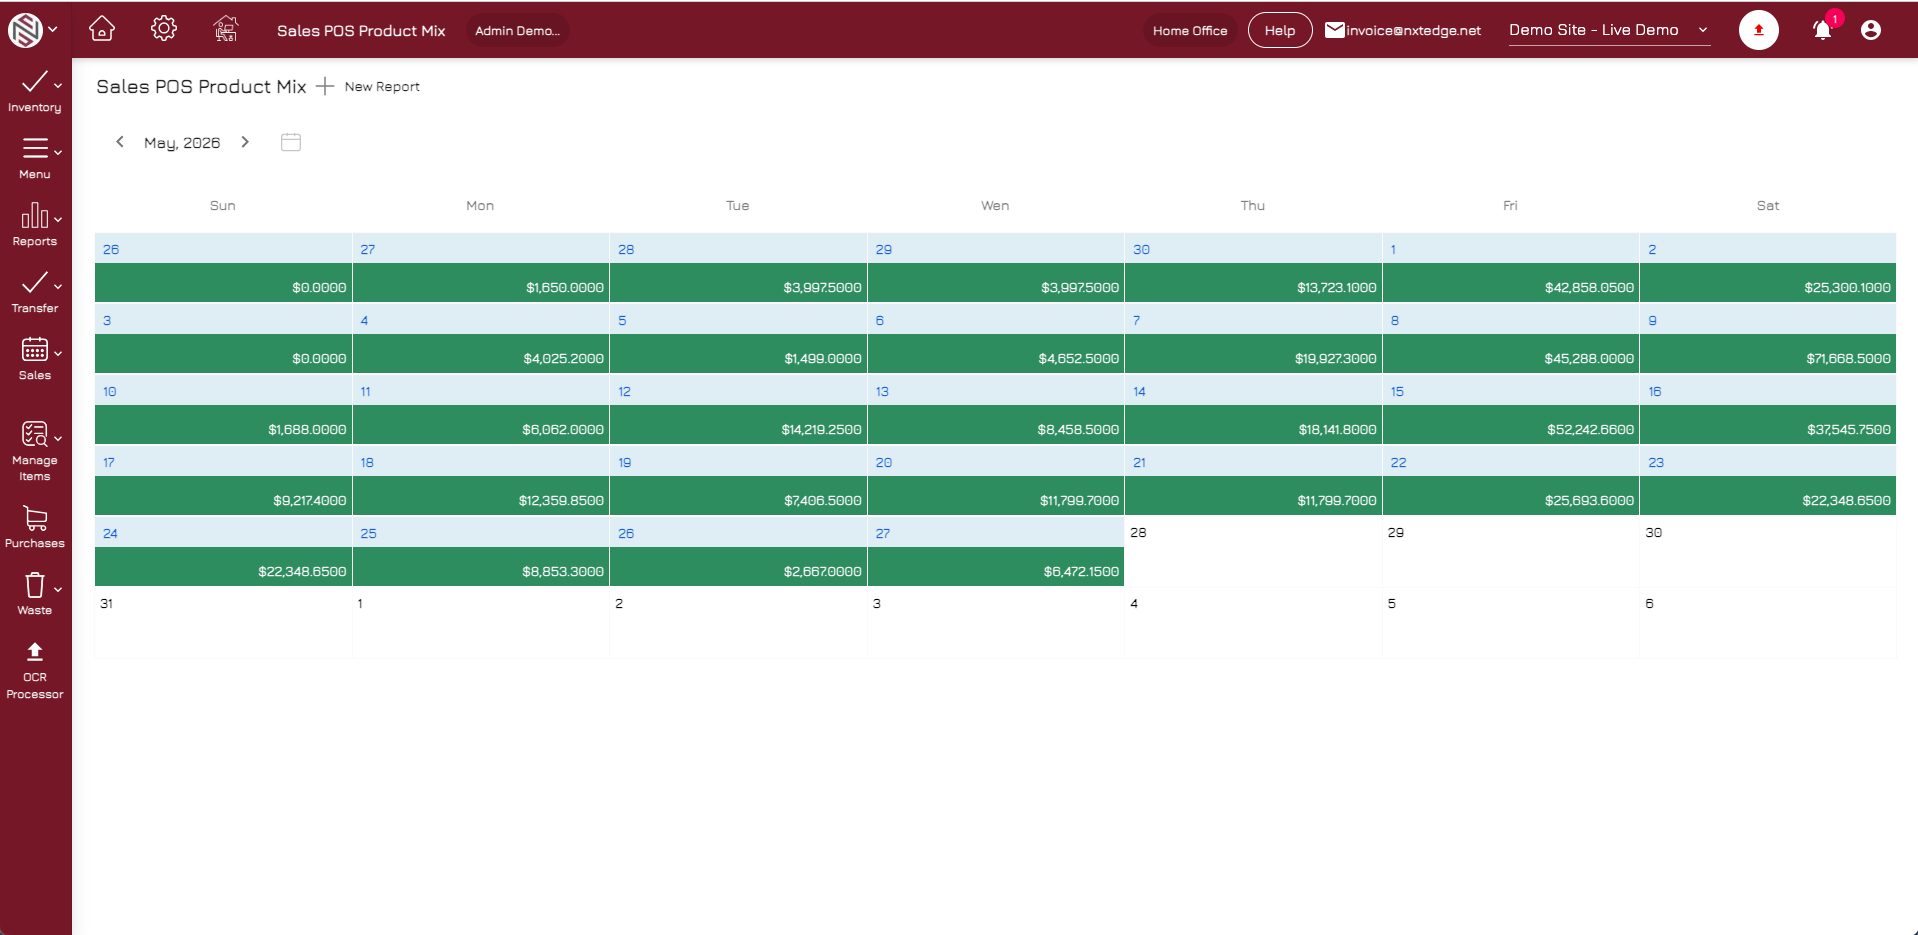This screenshot has height=935, width=1918.
Task: Select the $19,927.3000 entry on May 7
Action: 1253,353
